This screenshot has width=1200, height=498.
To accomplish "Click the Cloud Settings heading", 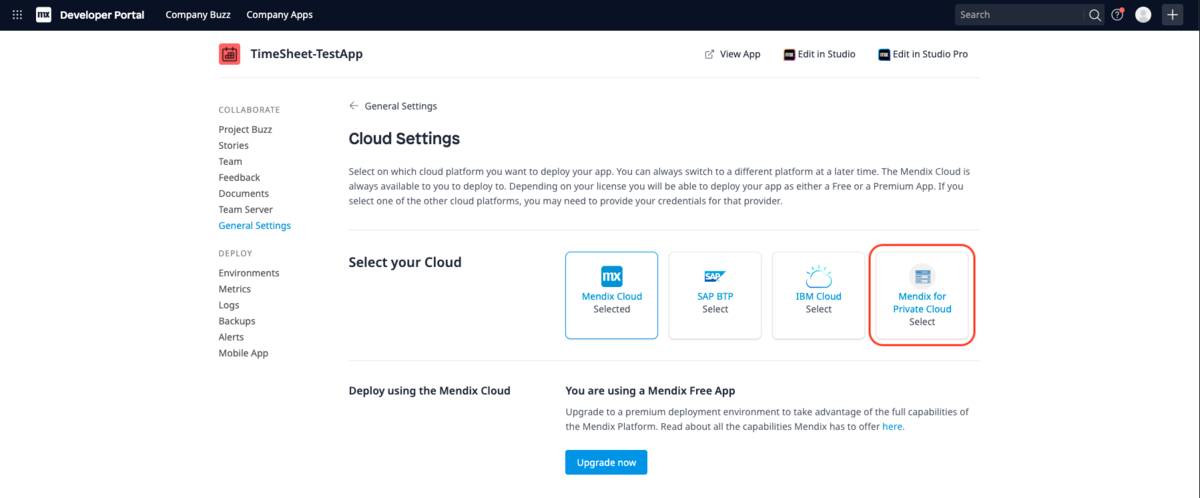I will pyautogui.click(x=404, y=139).
